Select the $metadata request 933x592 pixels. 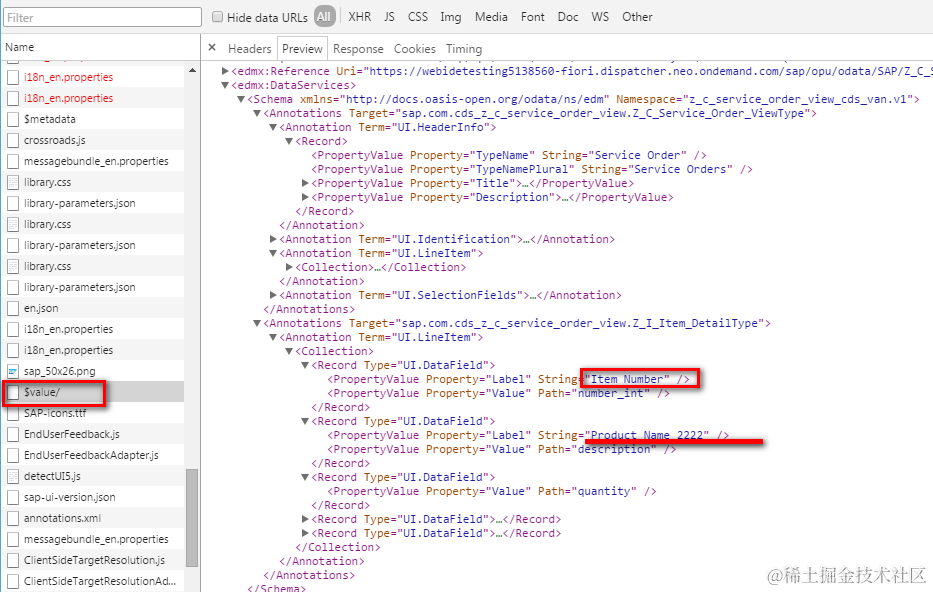click(x=92, y=119)
